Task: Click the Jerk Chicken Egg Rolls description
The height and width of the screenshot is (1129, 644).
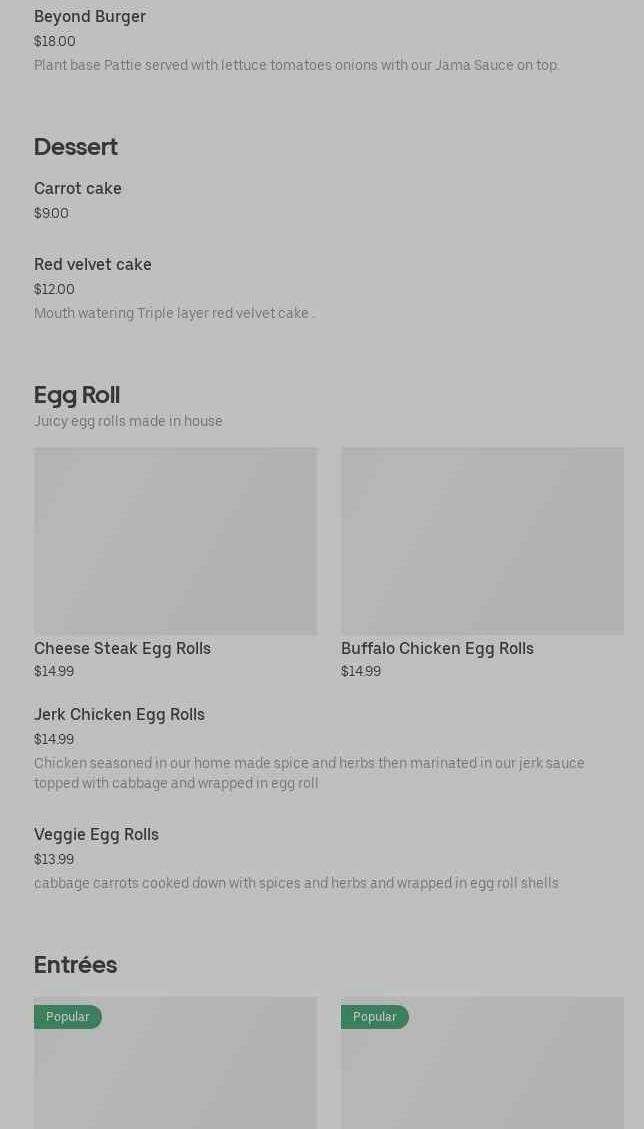Action: tap(309, 773)
